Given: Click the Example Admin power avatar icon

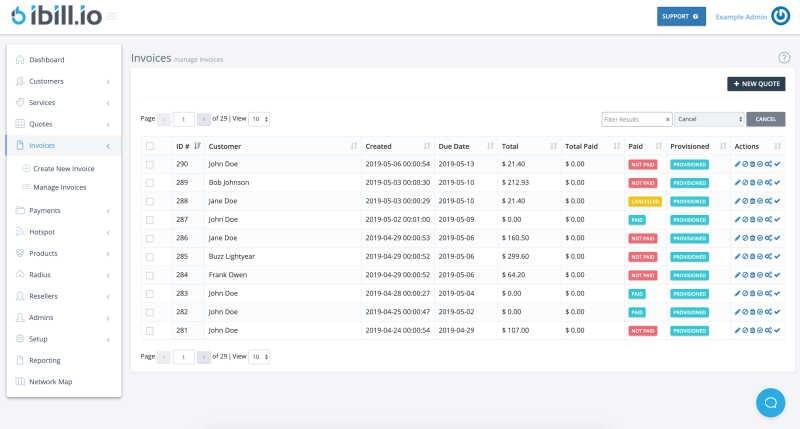Looking at the screenshot, I should (x=781, y=16).
